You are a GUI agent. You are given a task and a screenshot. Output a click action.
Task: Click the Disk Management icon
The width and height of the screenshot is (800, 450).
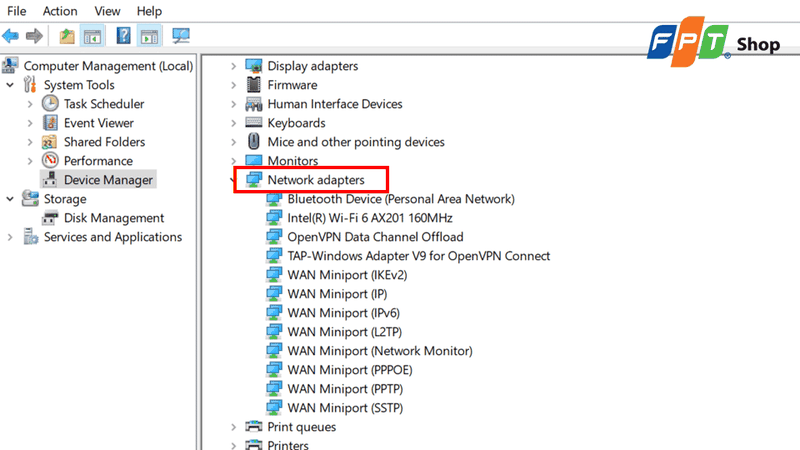tap(50, 218)
